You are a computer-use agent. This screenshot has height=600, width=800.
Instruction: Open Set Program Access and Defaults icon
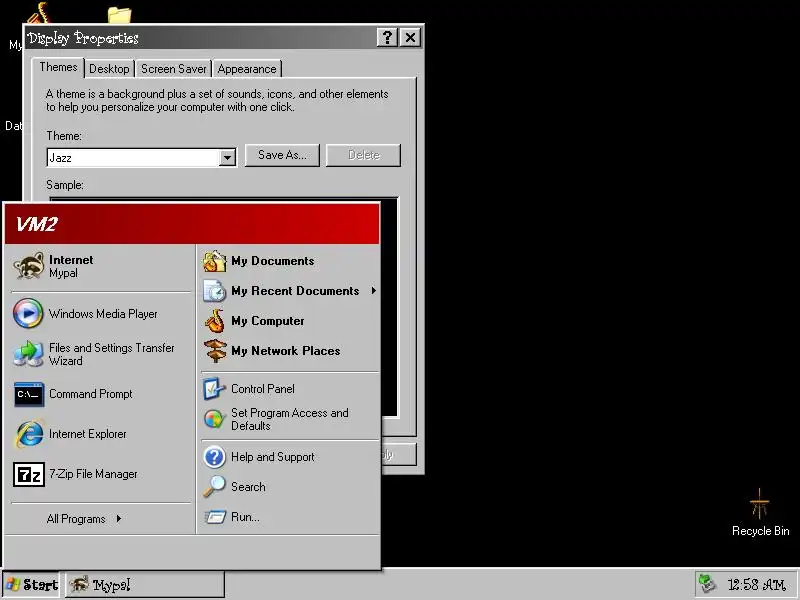[214, 419]
